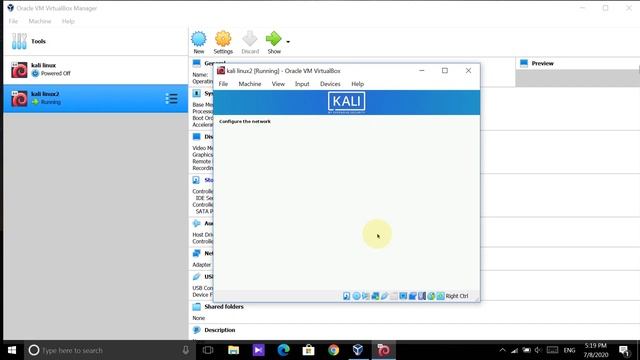This screenshot has width=640, height=360.
Task: Click the Storage section icon in details
Action: [196, 180]
